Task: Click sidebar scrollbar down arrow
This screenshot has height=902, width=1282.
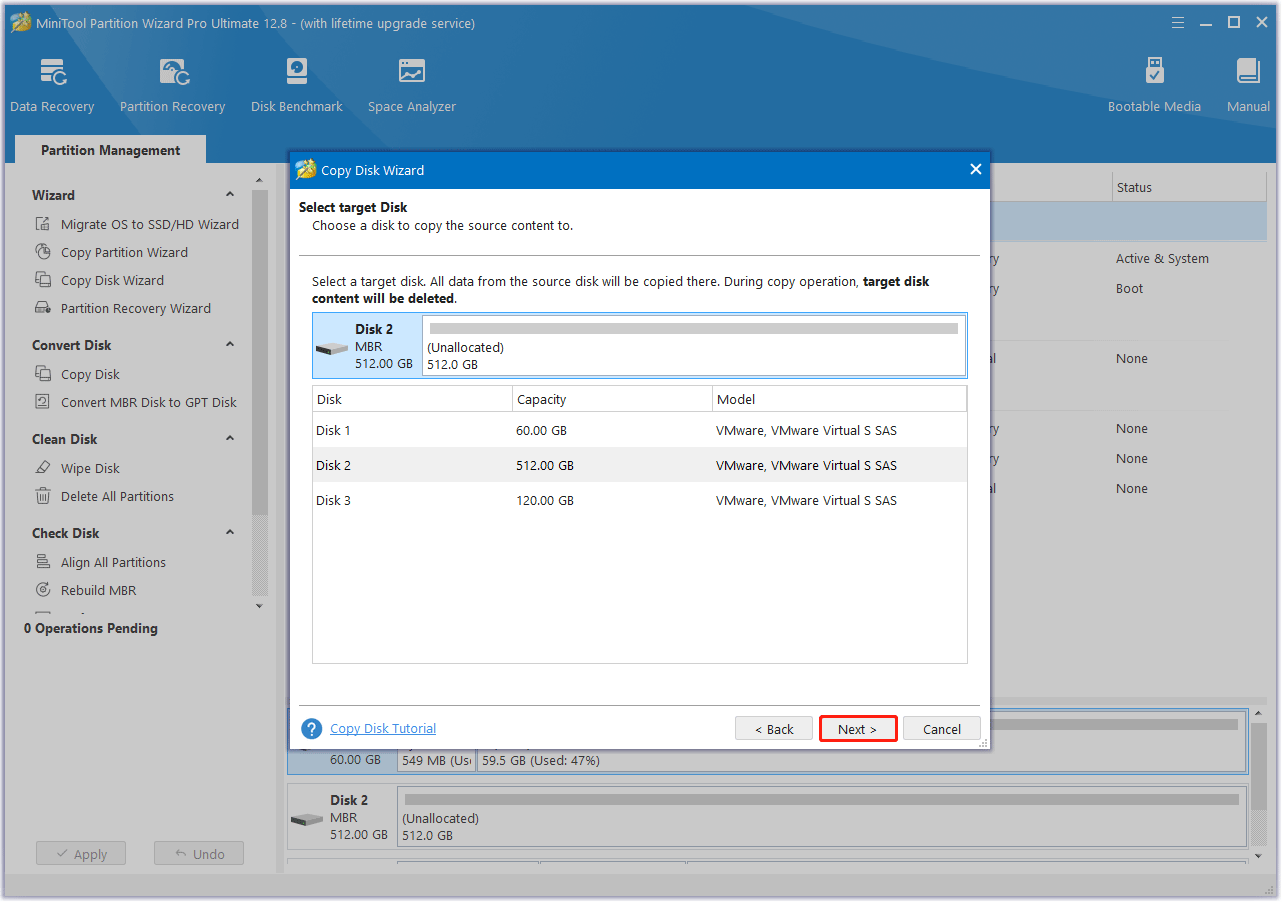Action: (x=260, y=606)
